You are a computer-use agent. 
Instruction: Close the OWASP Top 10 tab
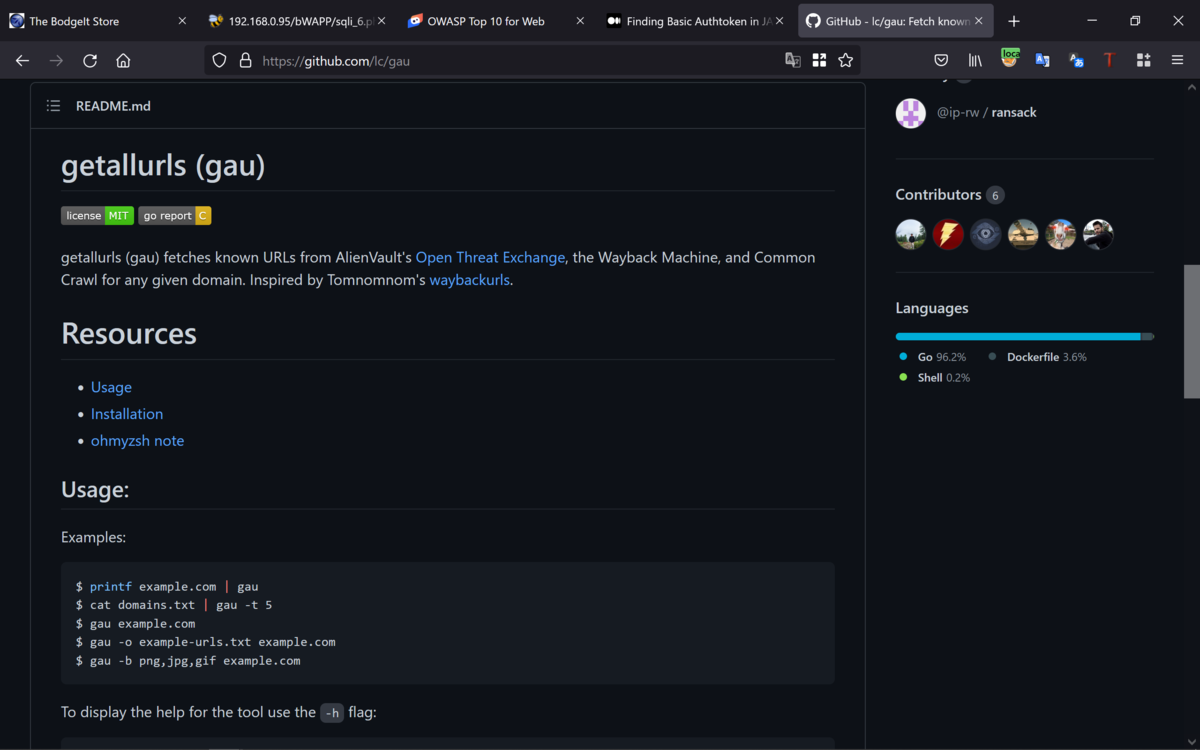point(580,21)
